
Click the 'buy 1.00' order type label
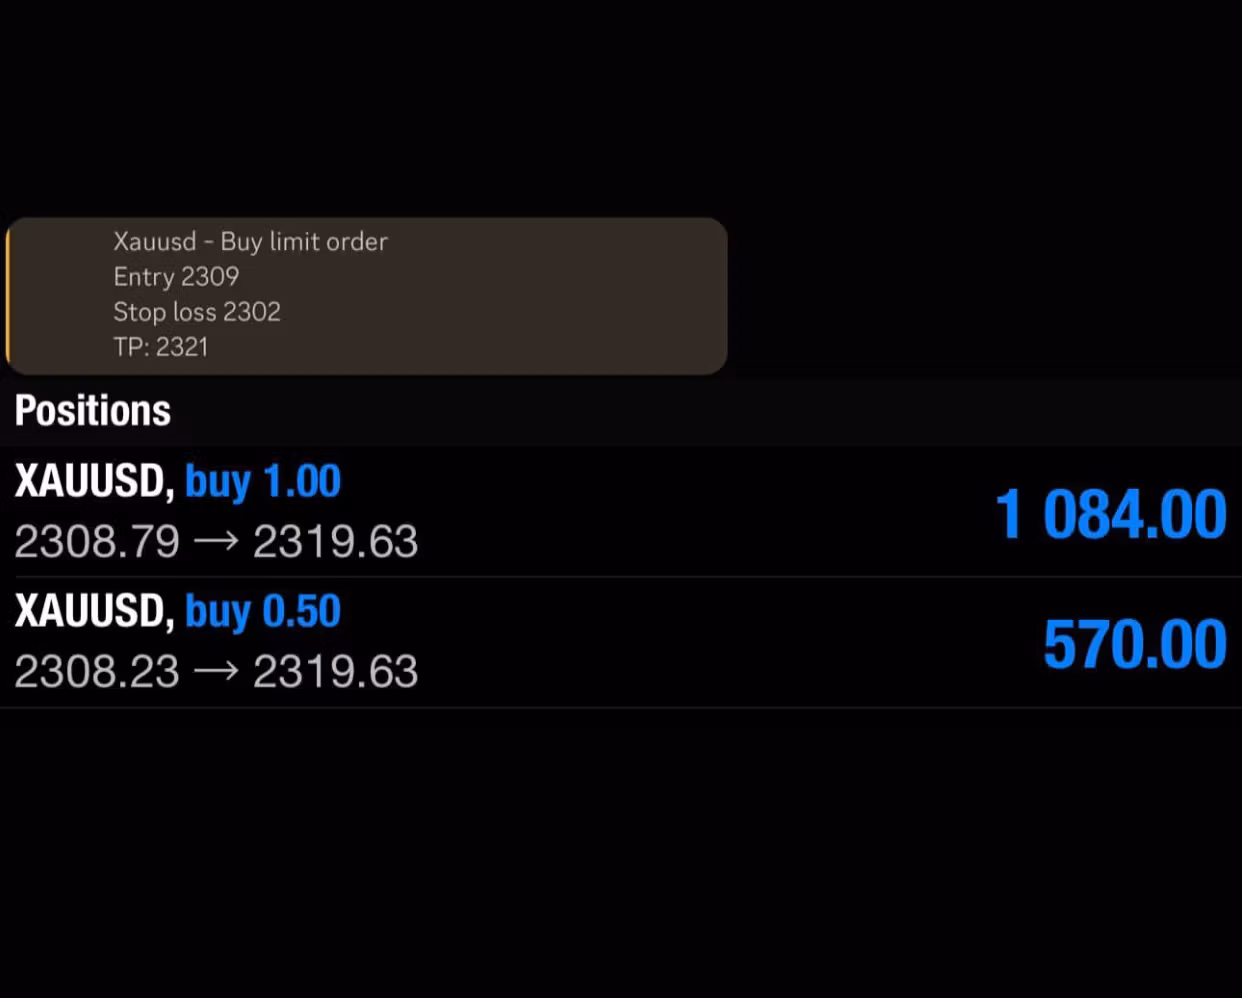click(263, 482)
